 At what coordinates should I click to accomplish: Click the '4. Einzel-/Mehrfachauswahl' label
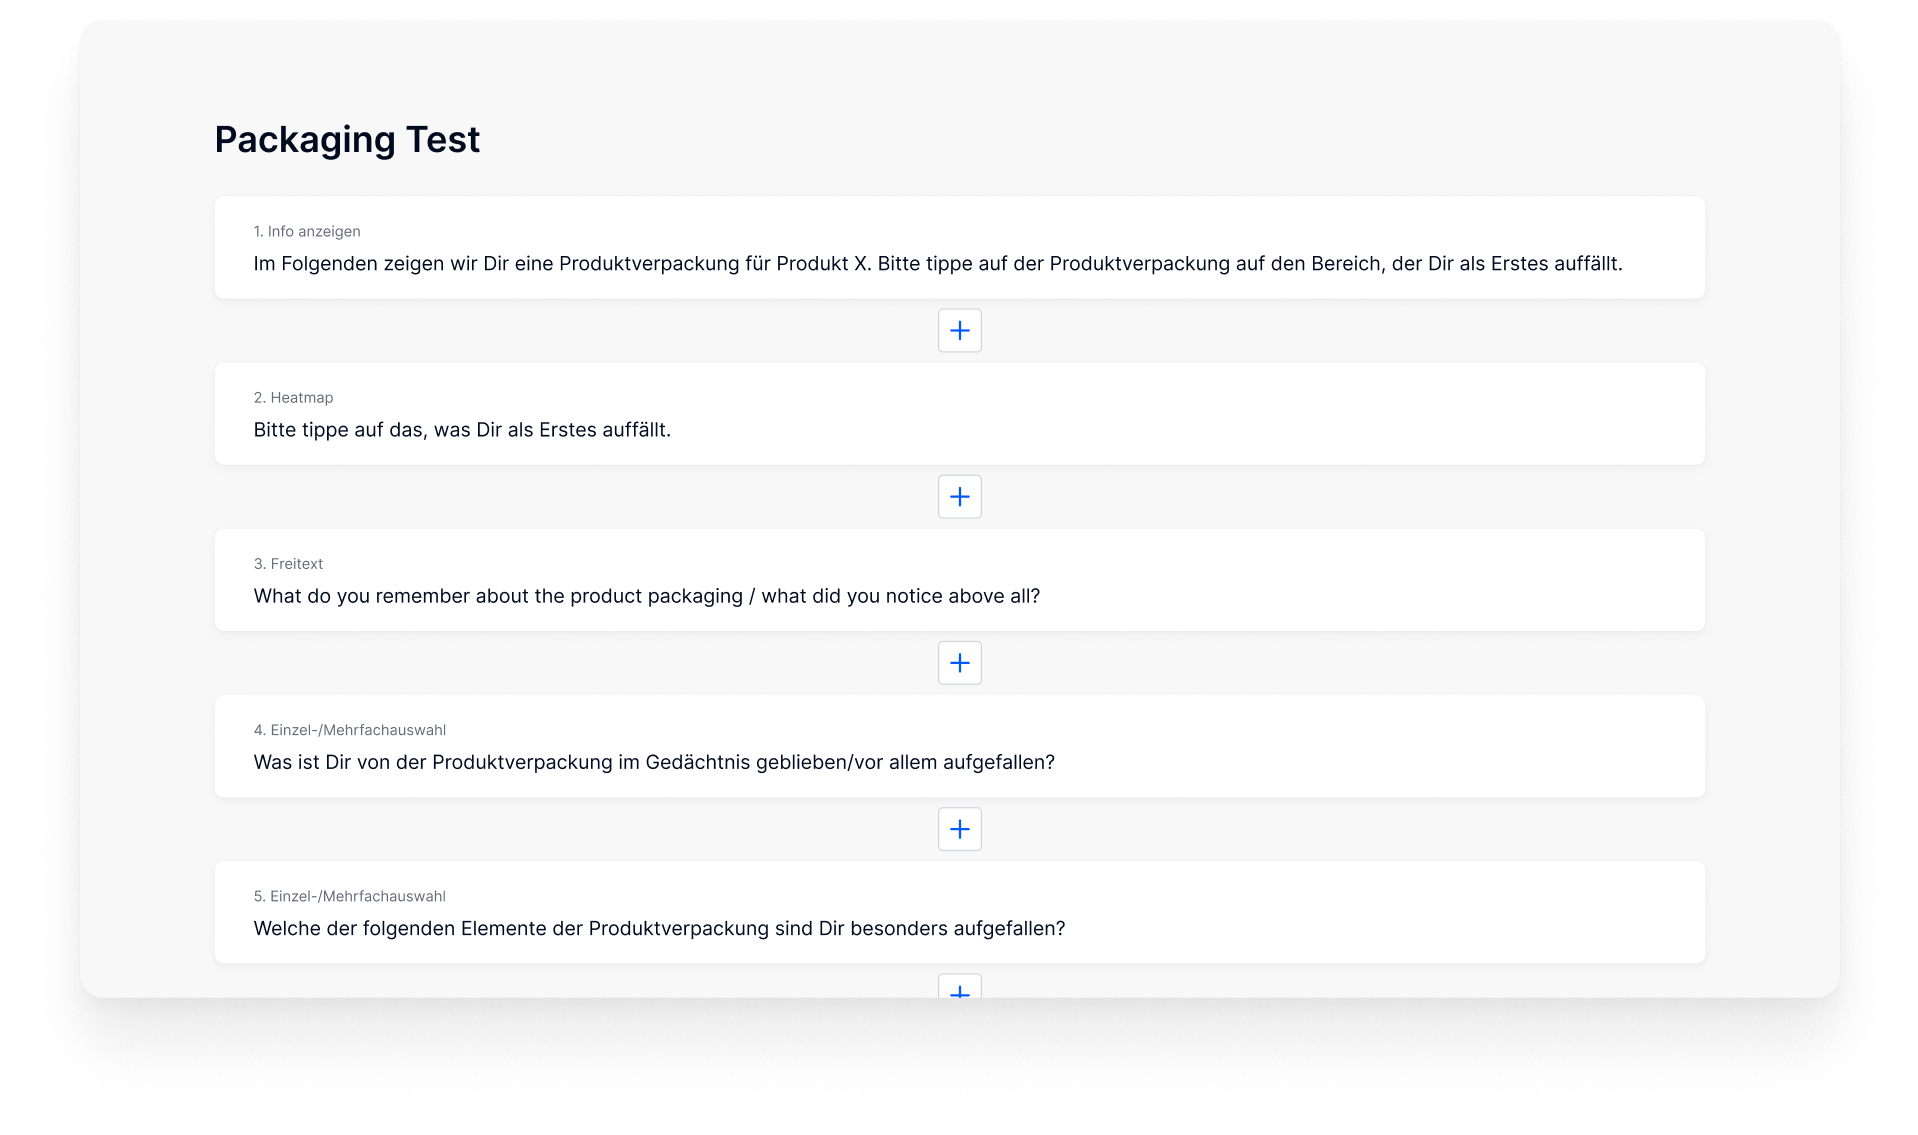(349, 730)
